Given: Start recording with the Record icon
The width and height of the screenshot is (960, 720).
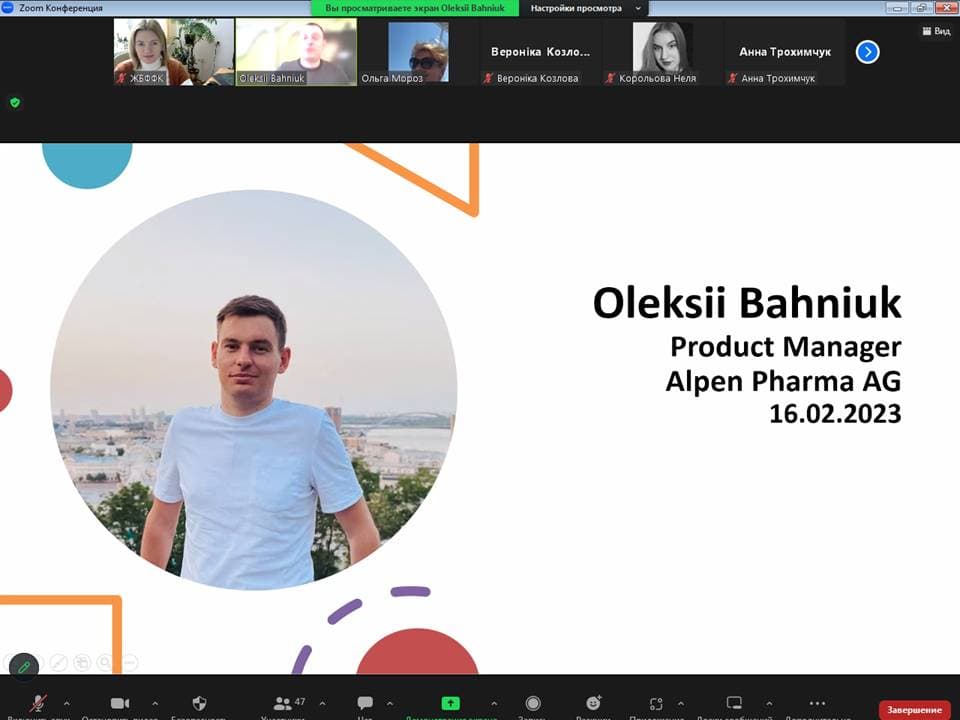Looking at the screenshot, I should coord(533,703).
